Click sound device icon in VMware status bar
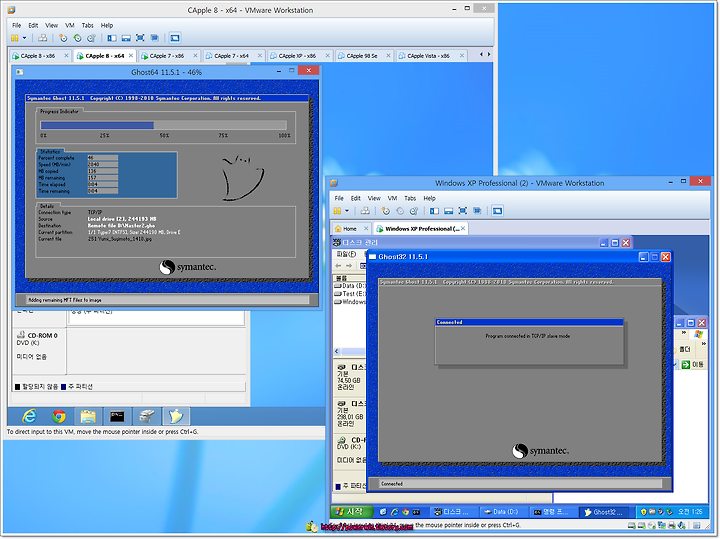Screen dimensions: 720x539 pos(682,525)
